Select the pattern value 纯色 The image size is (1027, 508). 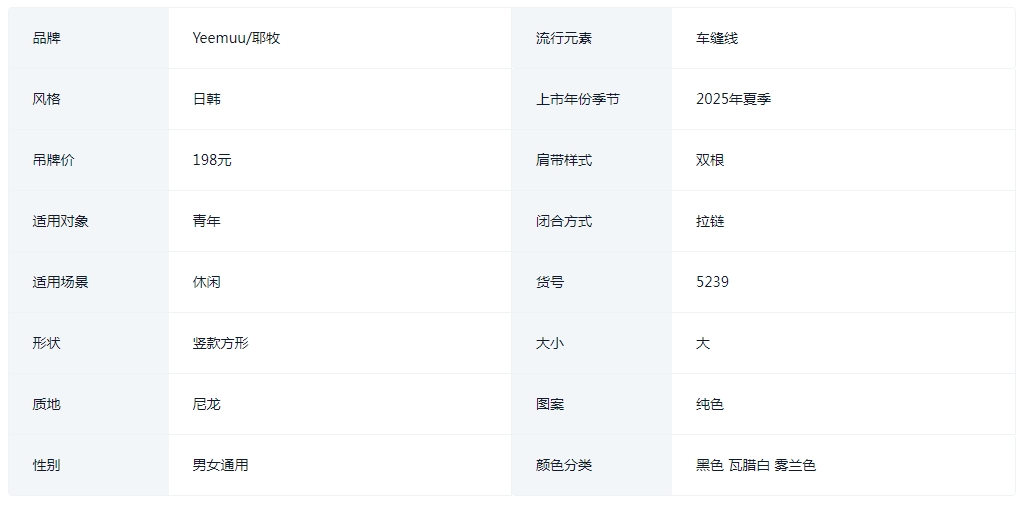pos(710,404)
